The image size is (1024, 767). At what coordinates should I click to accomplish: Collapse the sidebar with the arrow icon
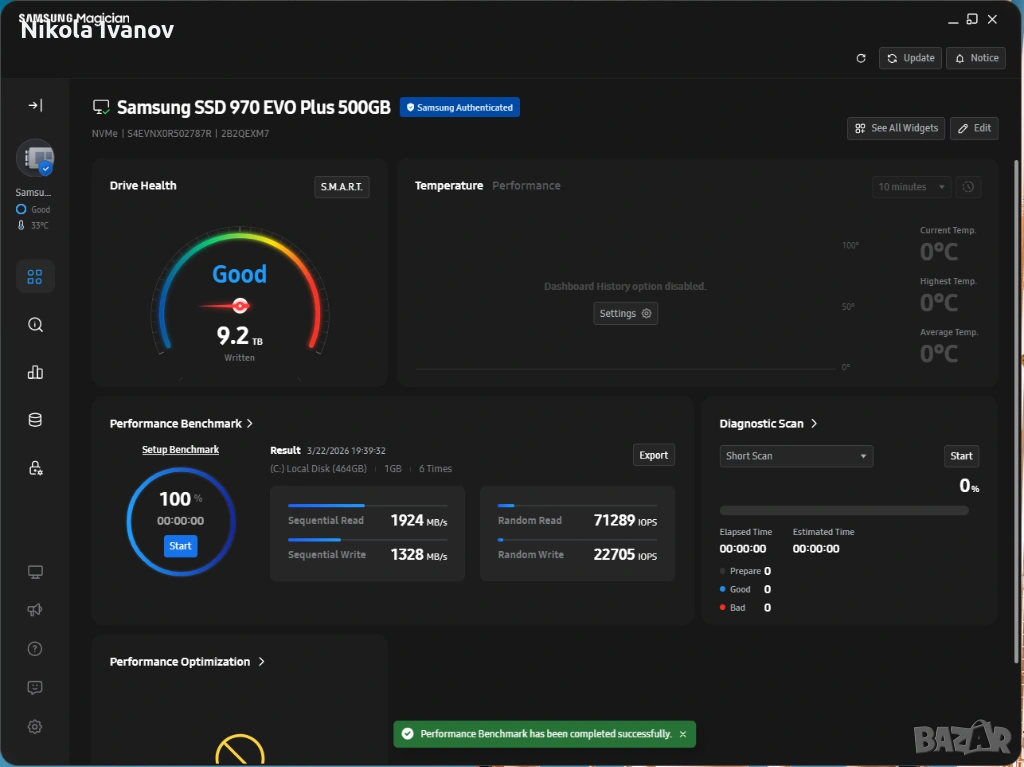click(35, 105)
